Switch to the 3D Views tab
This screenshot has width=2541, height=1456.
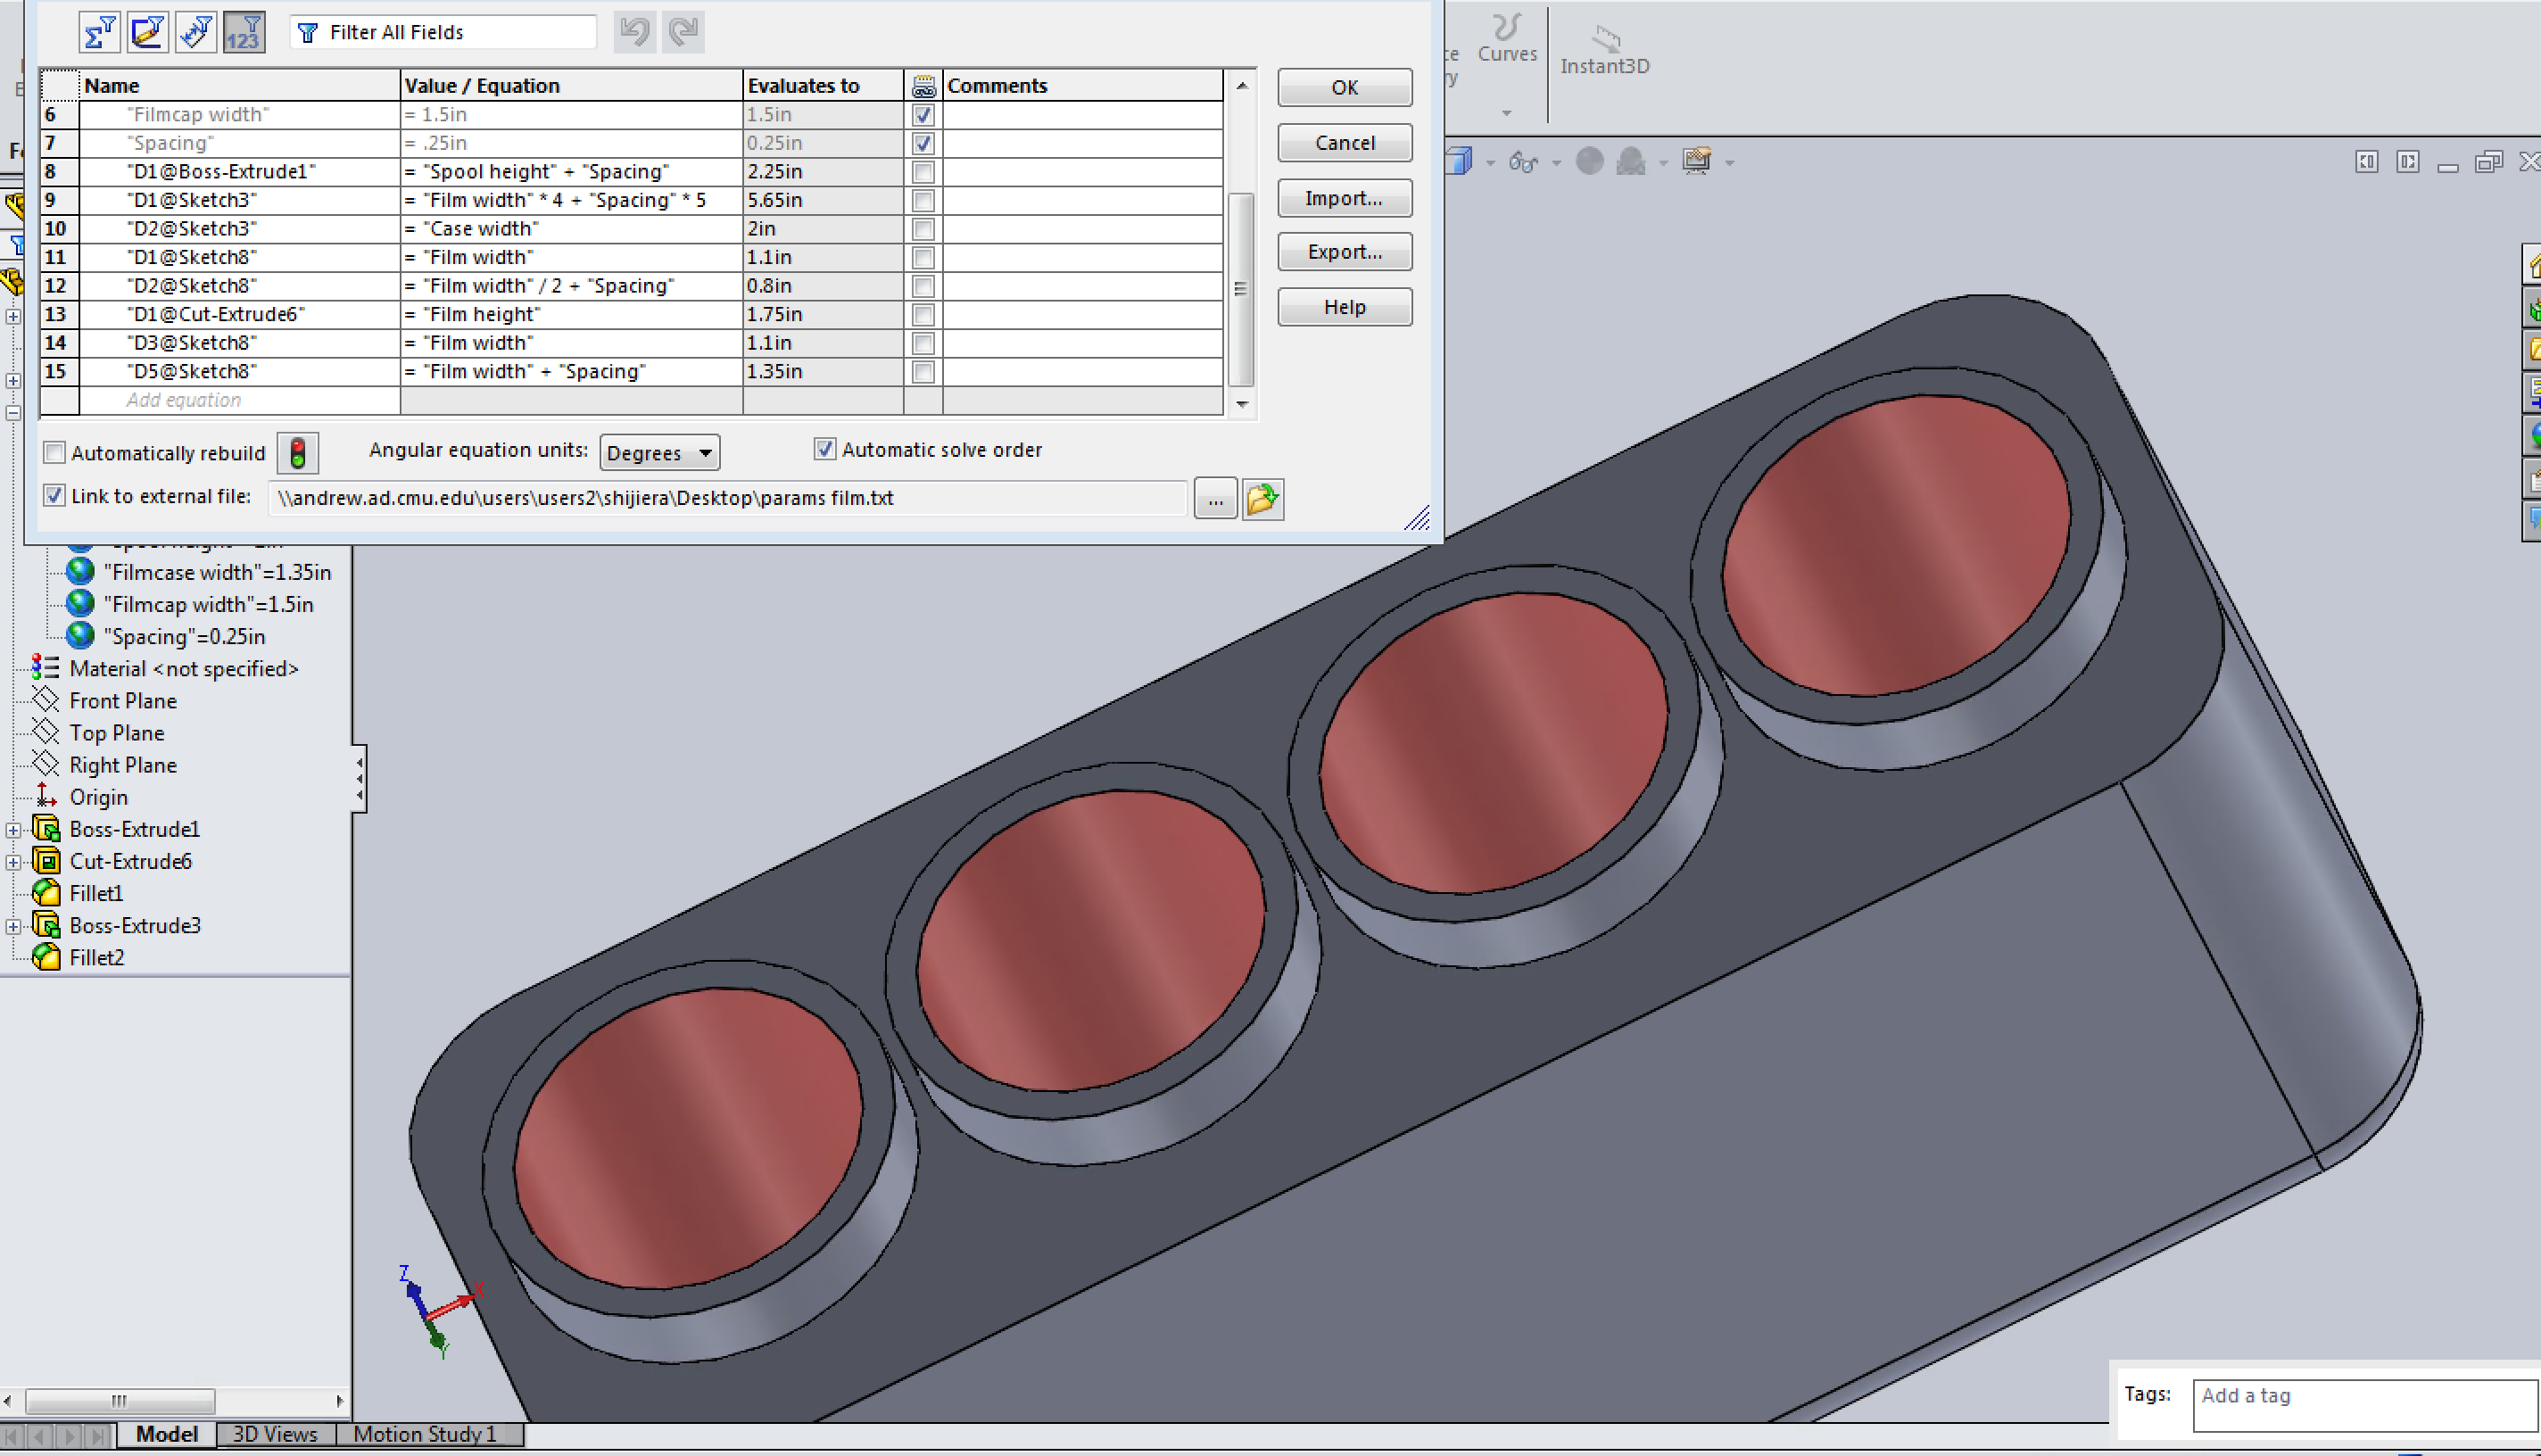[275, 1434]
